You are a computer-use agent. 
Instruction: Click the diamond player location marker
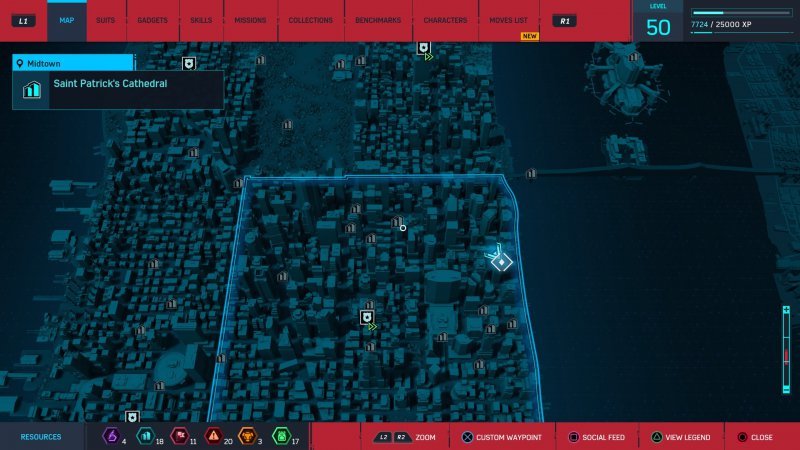pos(502,262)
